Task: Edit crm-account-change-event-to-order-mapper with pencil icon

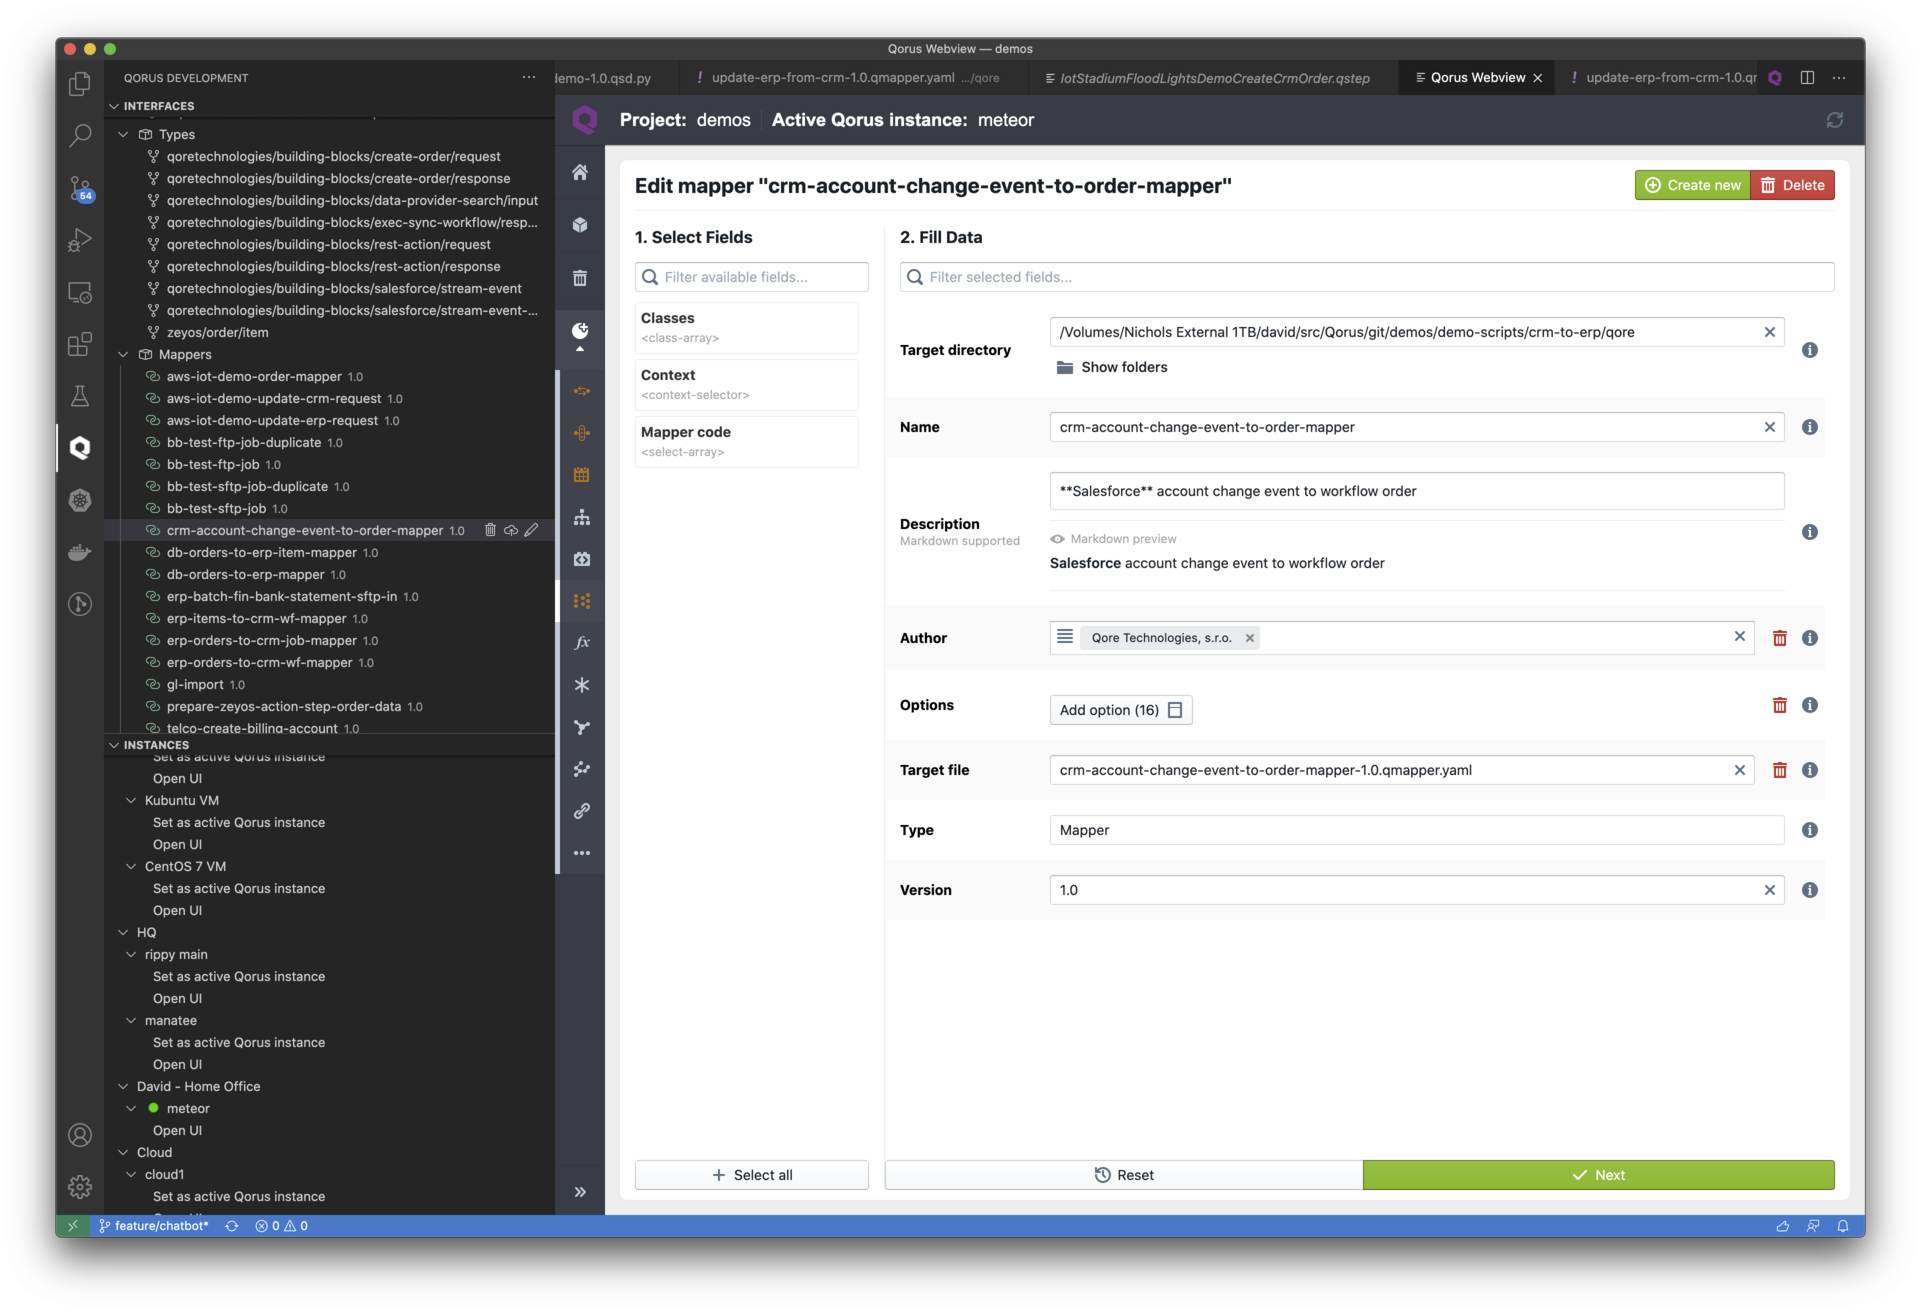Action: [531, 530]
